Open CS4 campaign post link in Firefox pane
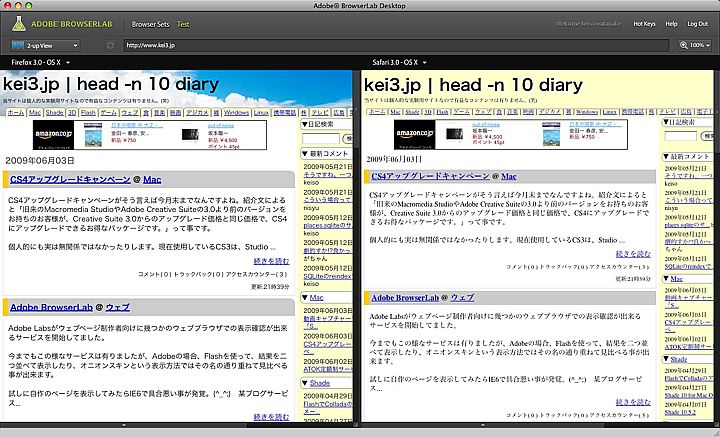Viewport: 720px width, 437px height. (x=69, y=179)
